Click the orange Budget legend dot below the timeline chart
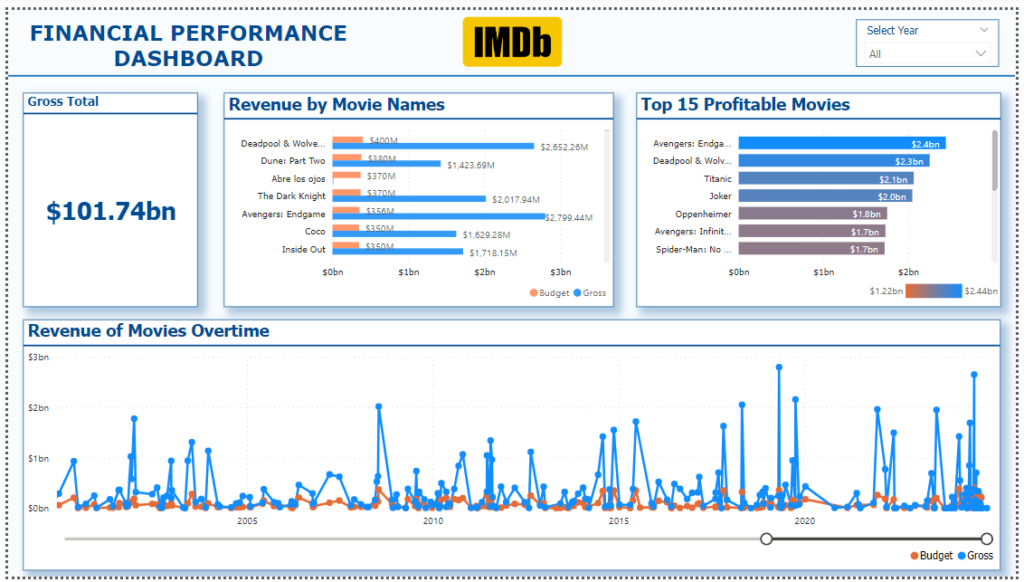1024x582 pixels. (x=914, y=556)
